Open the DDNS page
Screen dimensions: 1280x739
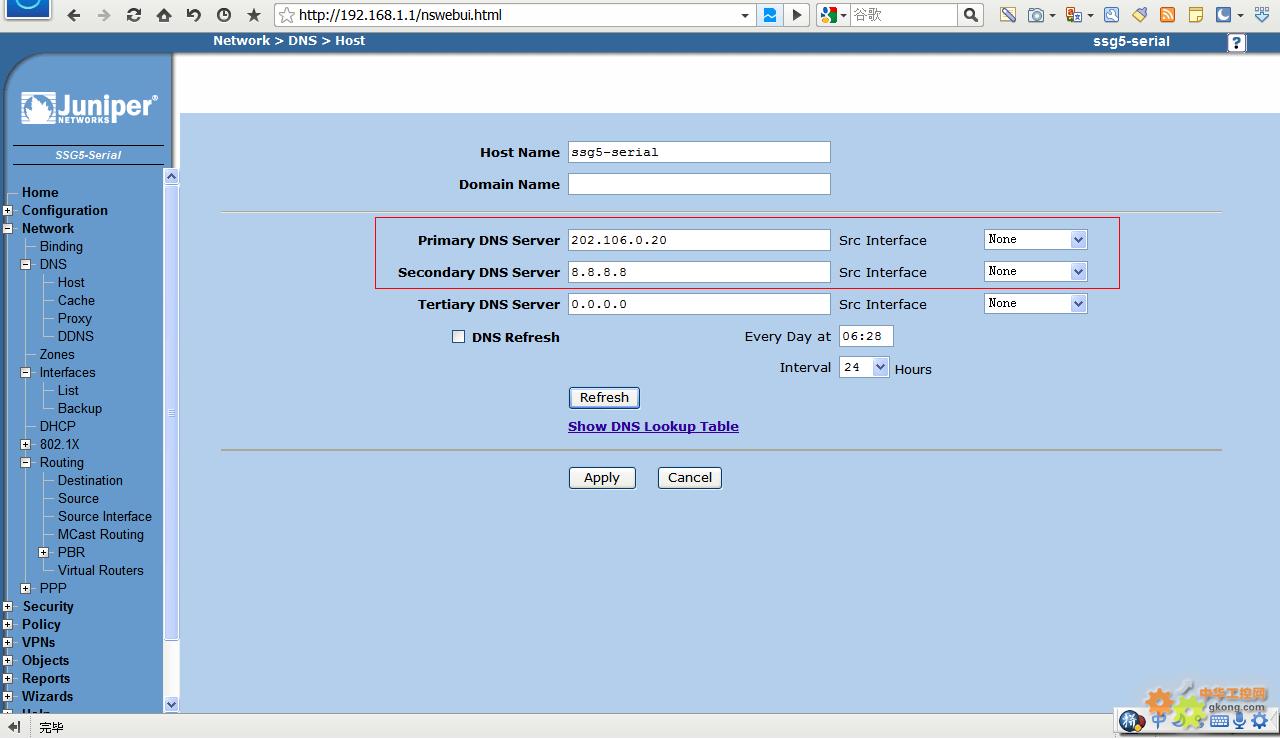(x=76, y=337)
